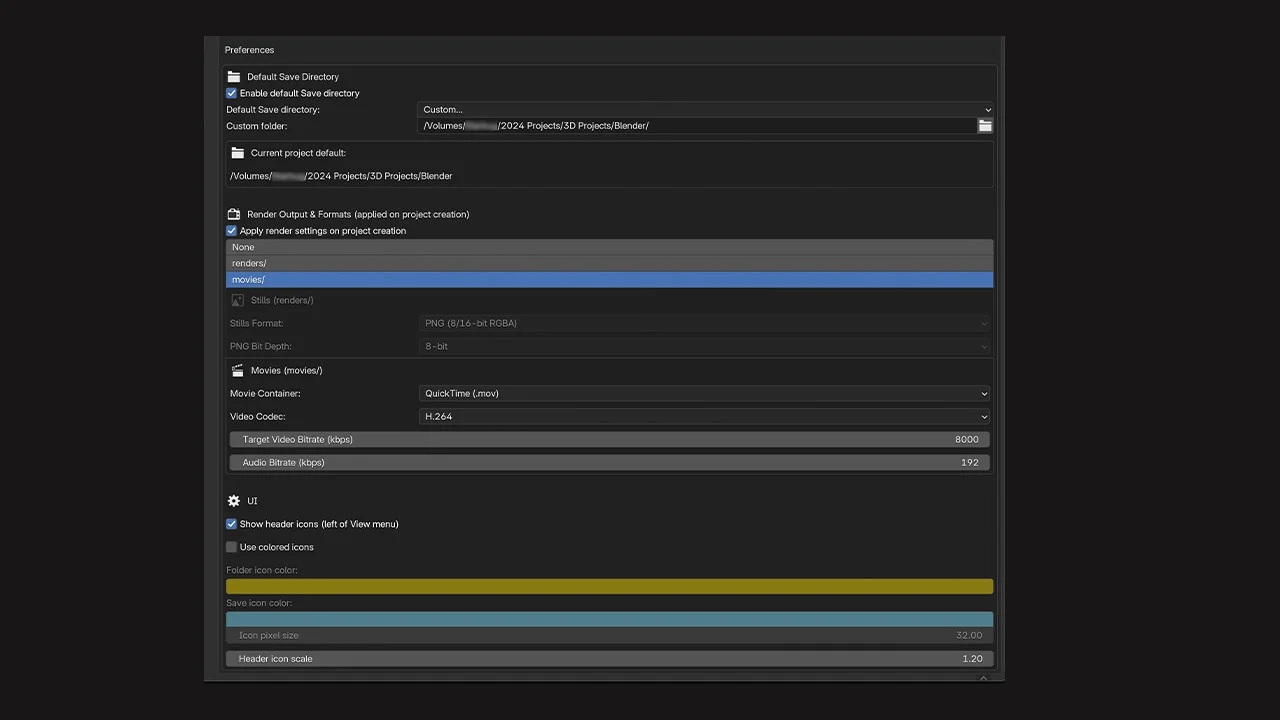The width and height of the screenshot is (1280, 720).
Task: Click the Render Output & Formats icon
Action: (233, 213)
